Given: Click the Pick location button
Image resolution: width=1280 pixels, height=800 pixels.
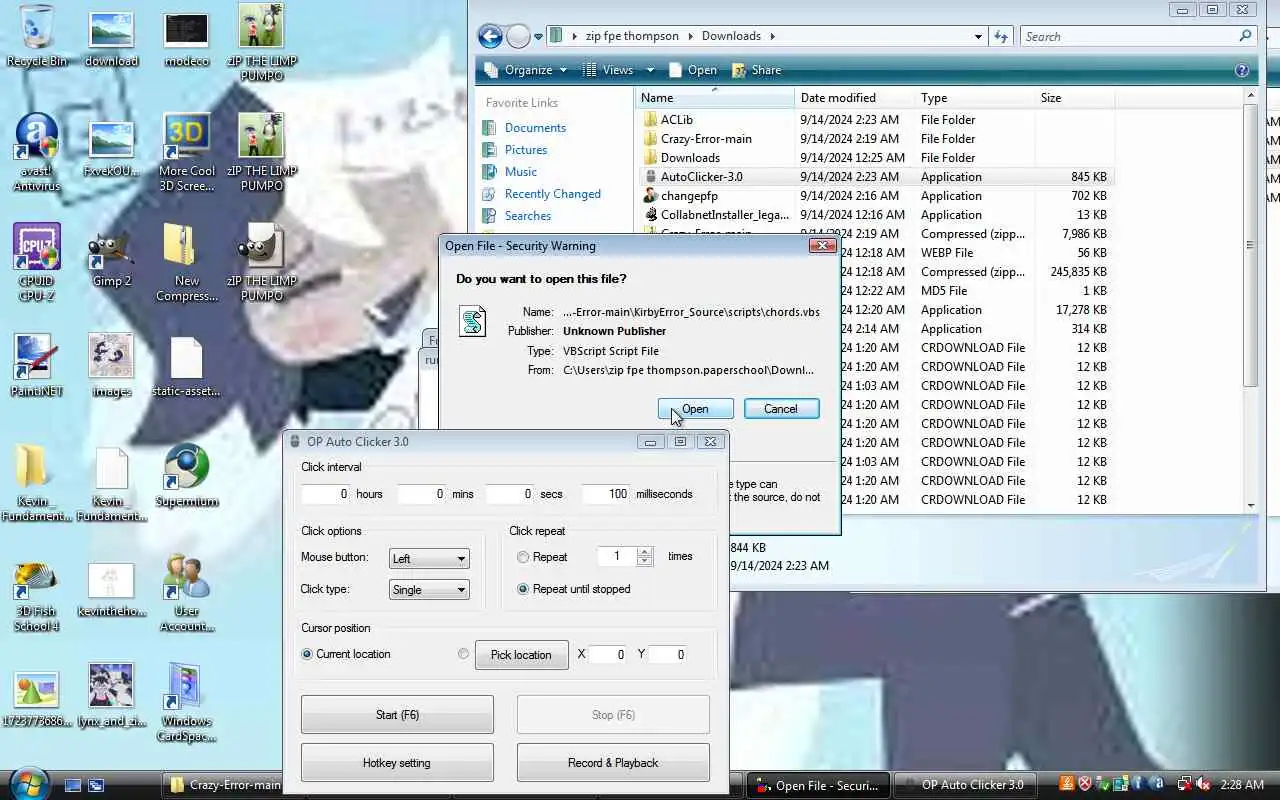Looking at the screenshot, I should [521, 655].
